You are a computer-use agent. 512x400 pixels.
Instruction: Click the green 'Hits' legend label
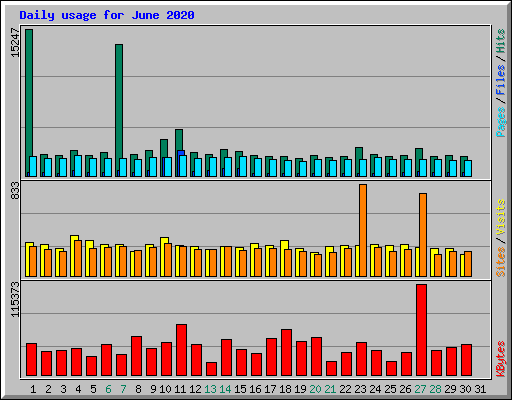tap(501, 41)
